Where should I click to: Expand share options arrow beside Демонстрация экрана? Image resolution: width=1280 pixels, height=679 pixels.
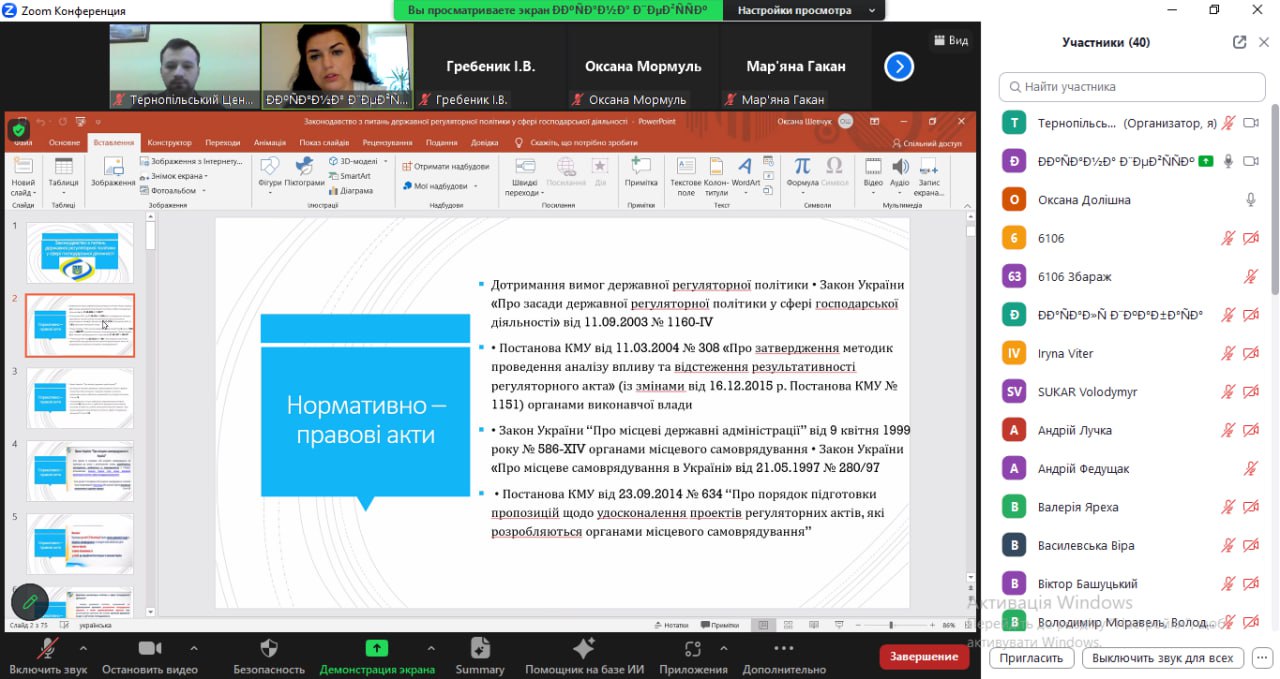click(431, 647)
